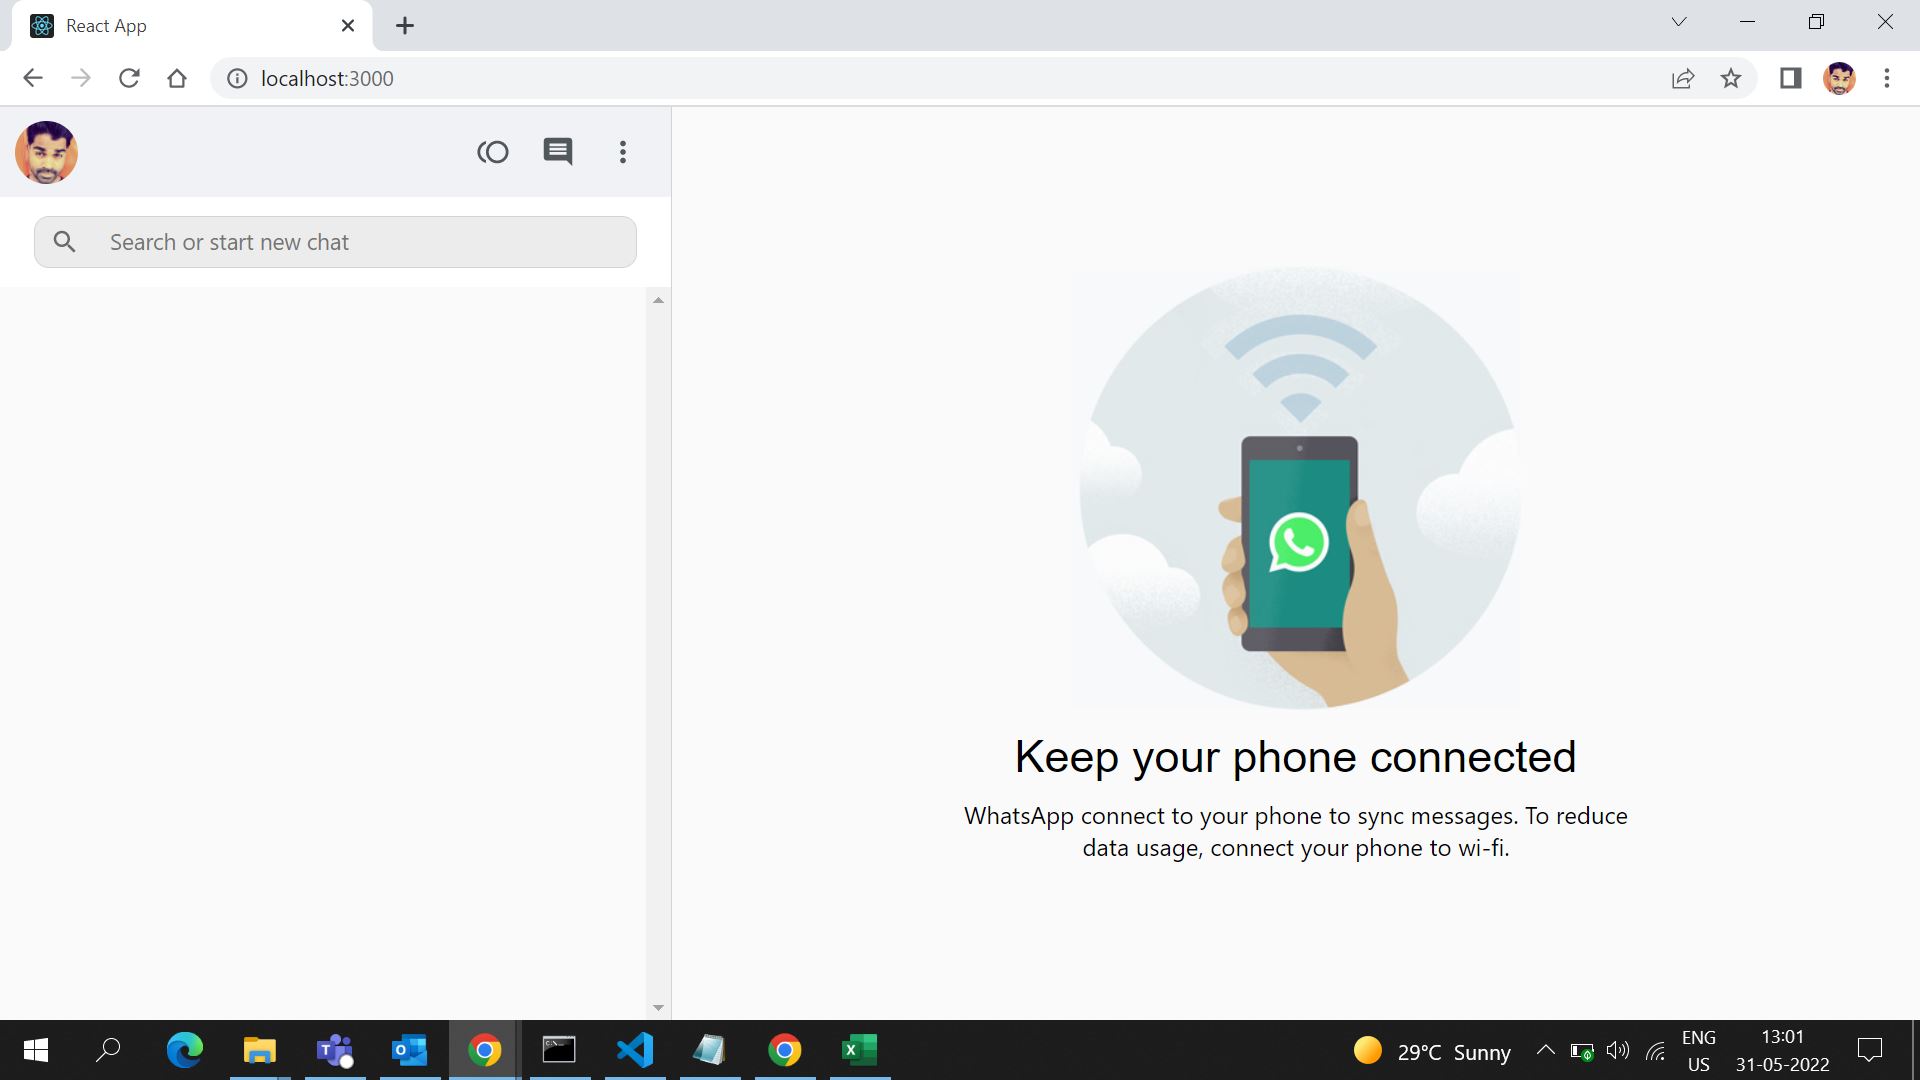Open Windows taskbar search
The height and width of the screenshot is (1080, 1920).
coord(108,1050)
